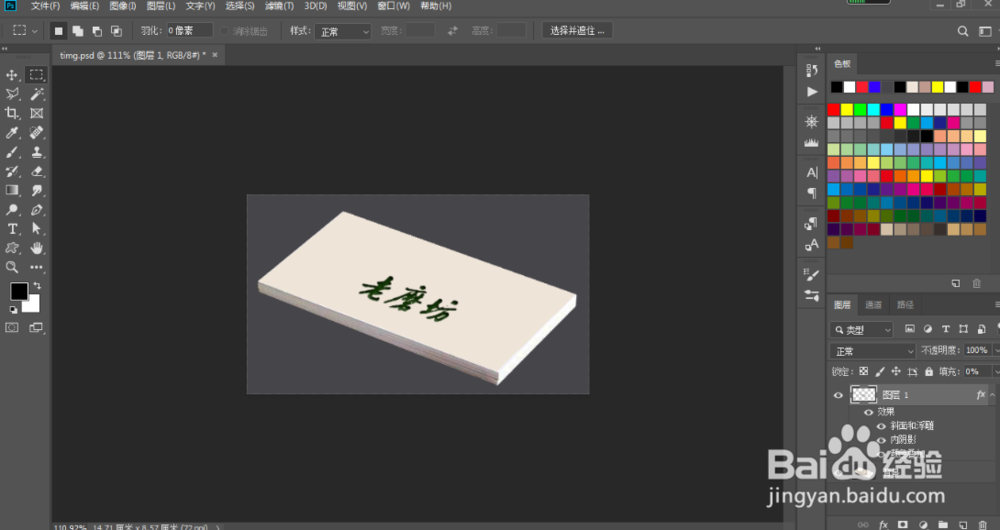Switch to the 通道 tab
The image size is (1000, 530).
[x=873, y=305]
